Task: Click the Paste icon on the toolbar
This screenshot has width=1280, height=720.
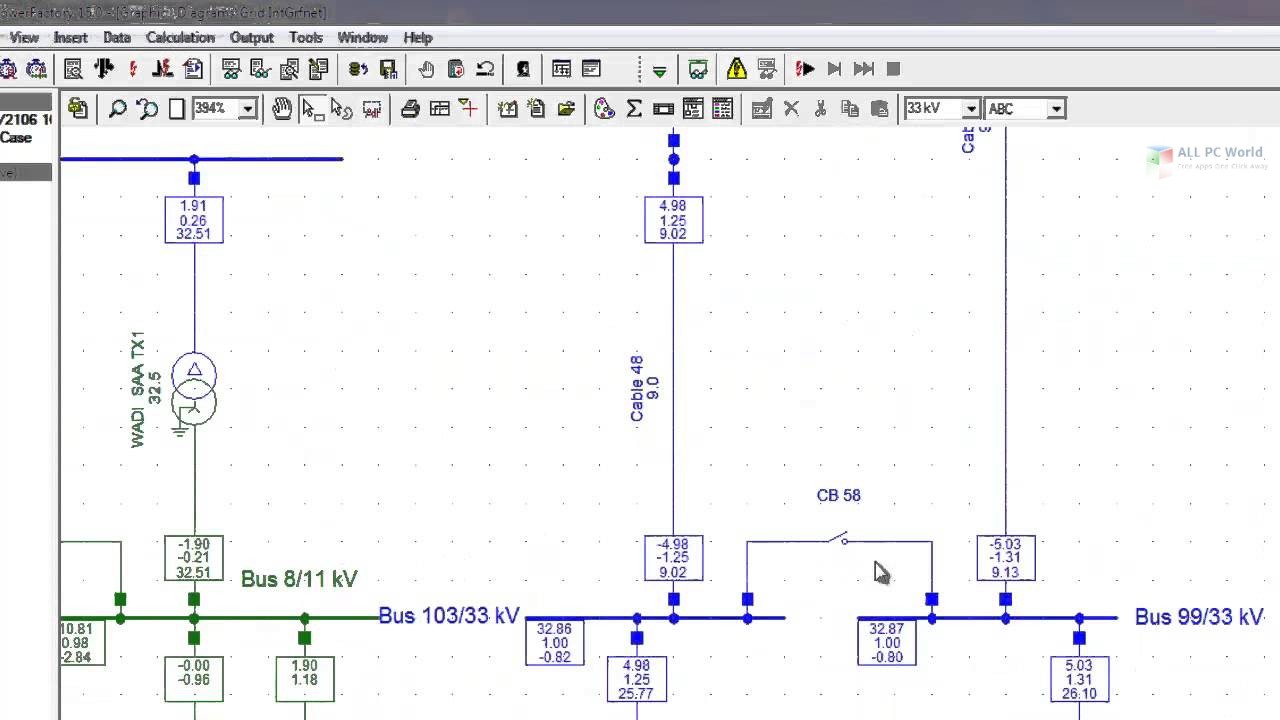Action: 880,108
